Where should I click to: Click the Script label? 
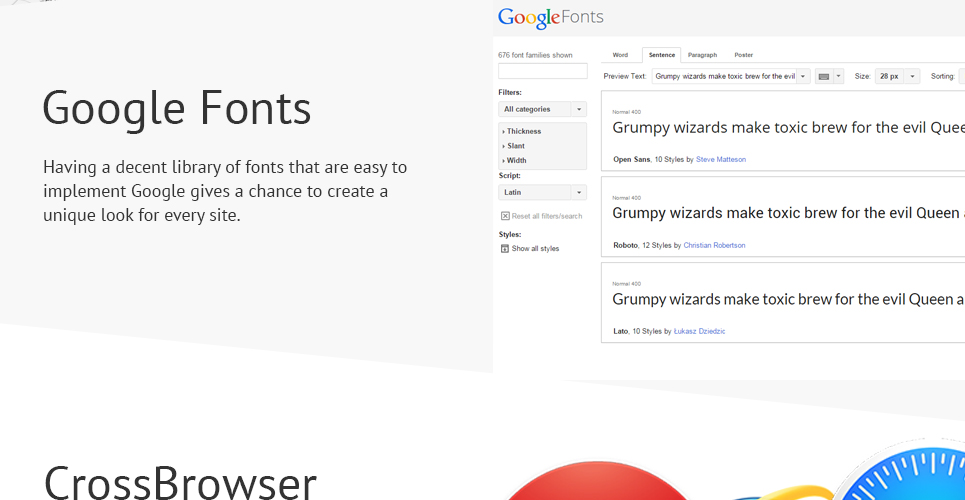510,175
